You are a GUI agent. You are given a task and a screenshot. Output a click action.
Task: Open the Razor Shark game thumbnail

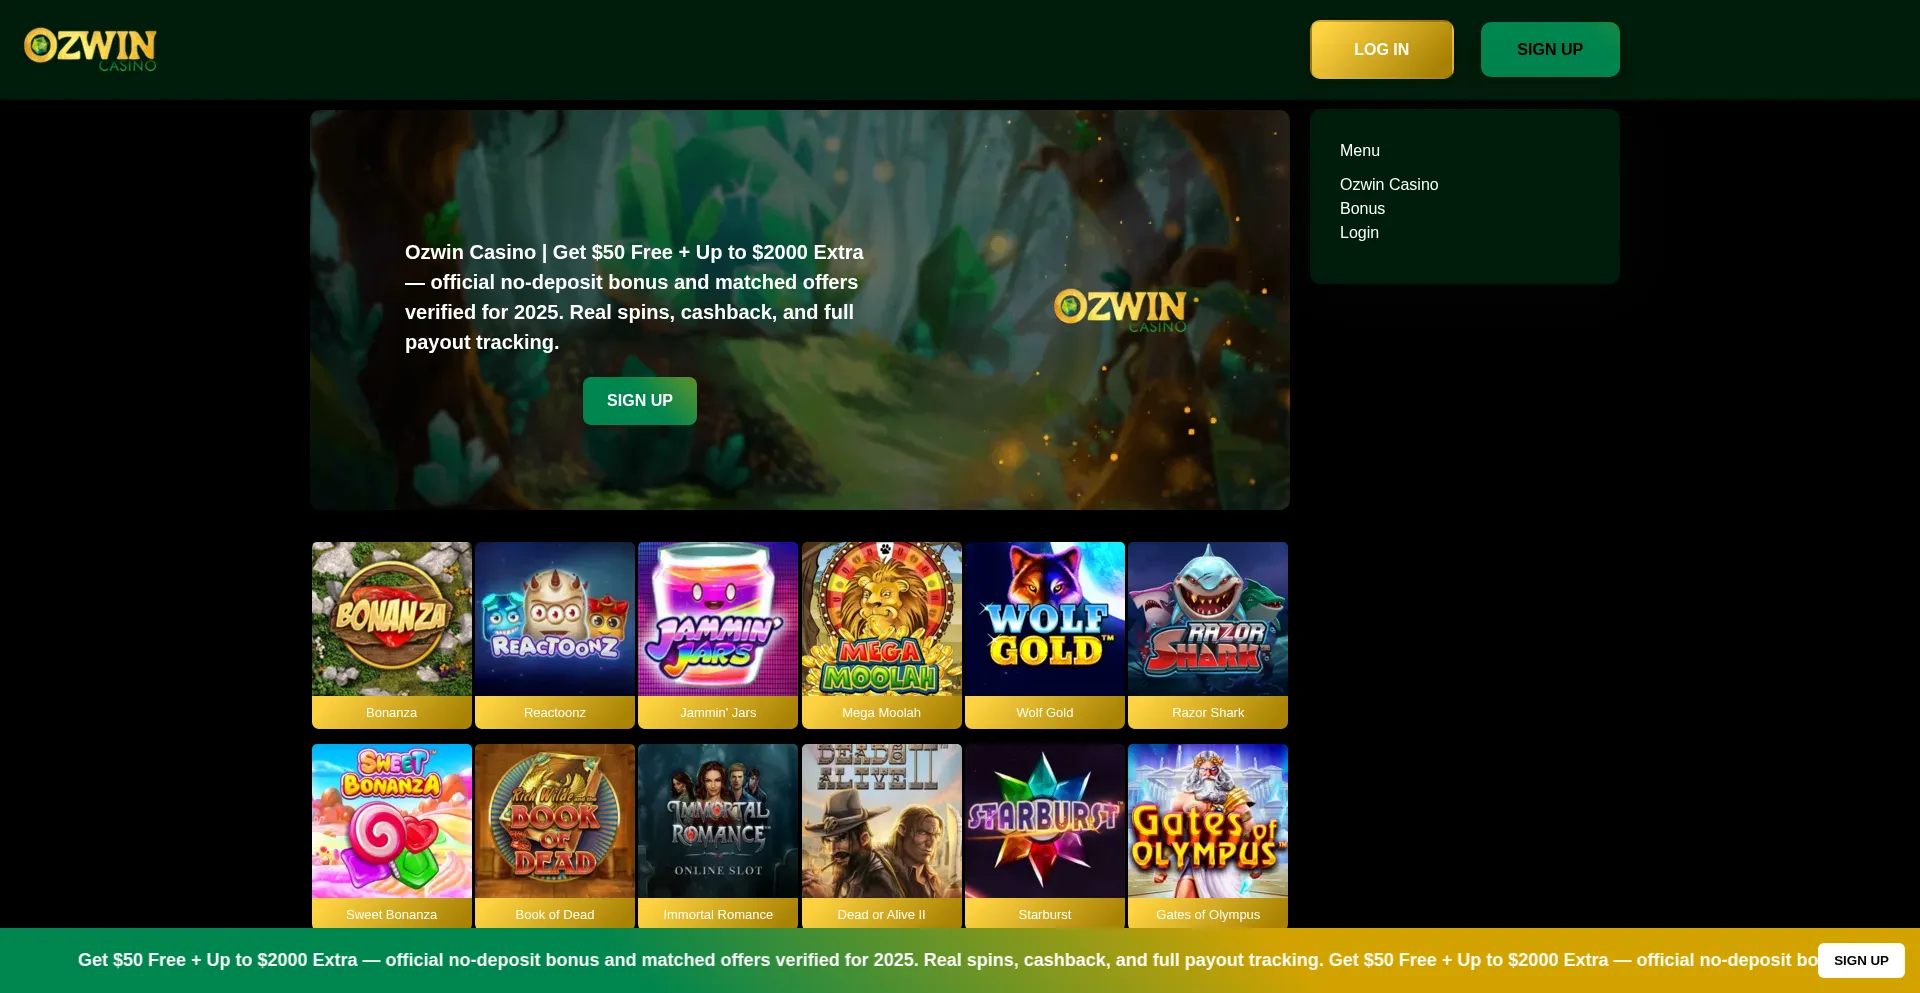coord(1208,619)
